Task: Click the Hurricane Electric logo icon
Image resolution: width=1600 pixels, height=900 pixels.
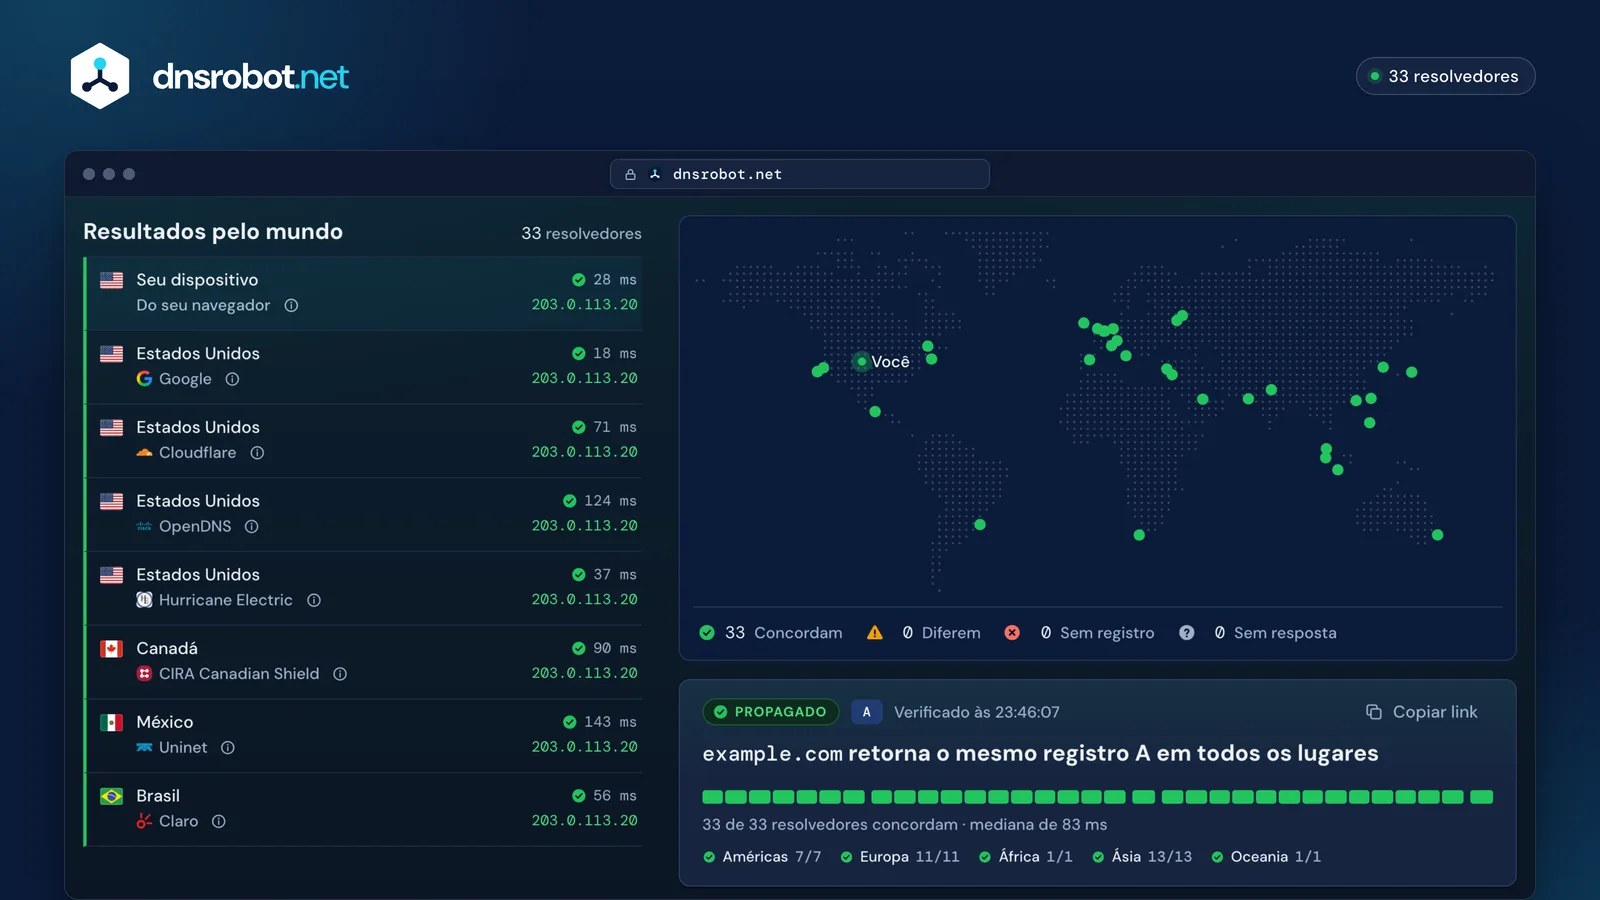Action: (x=144, y=600)
